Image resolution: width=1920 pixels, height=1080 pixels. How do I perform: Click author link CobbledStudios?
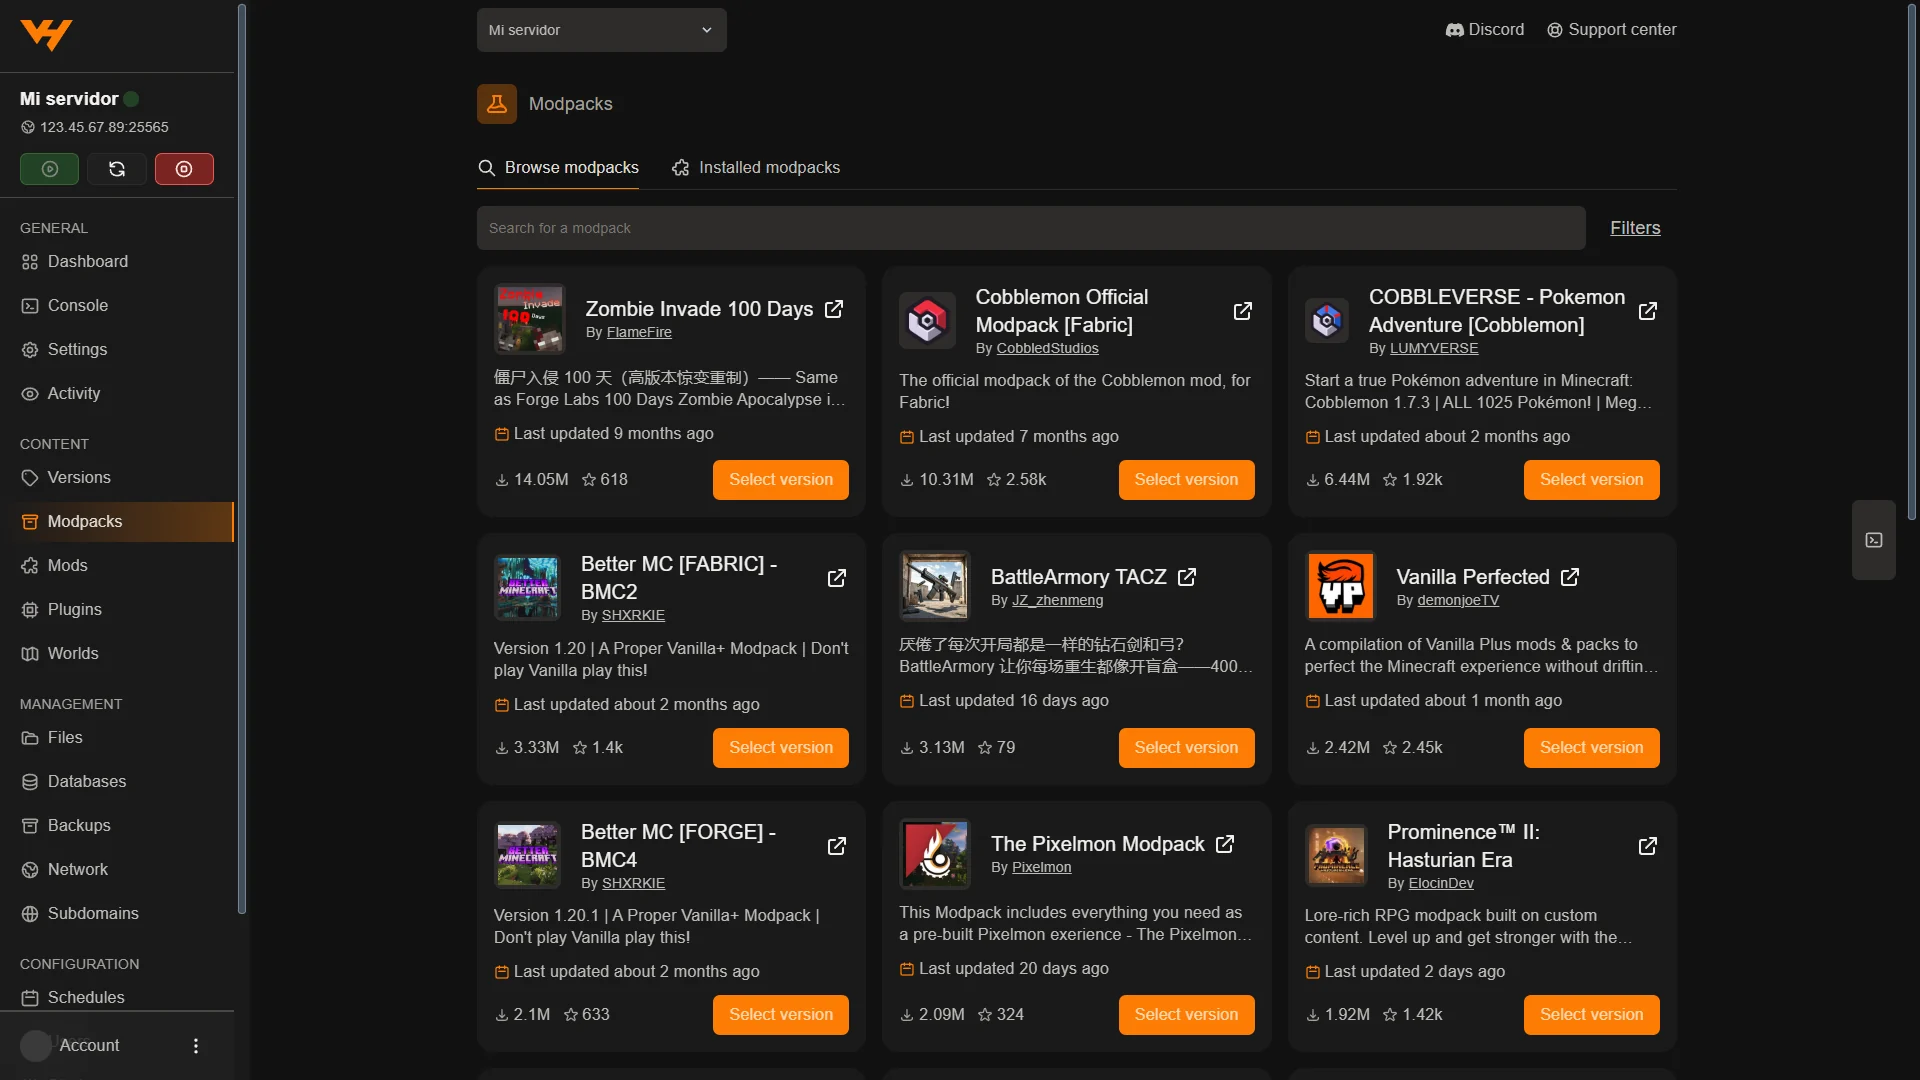coord(1047,349)
